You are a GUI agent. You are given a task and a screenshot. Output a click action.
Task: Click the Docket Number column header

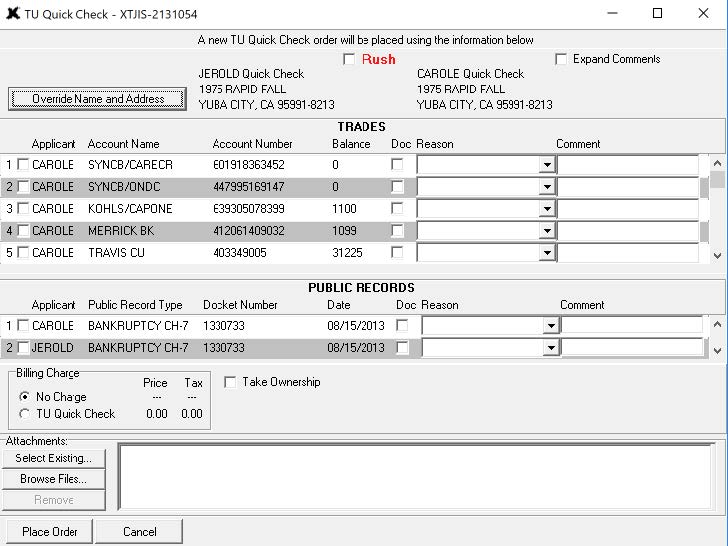[240, 305]
